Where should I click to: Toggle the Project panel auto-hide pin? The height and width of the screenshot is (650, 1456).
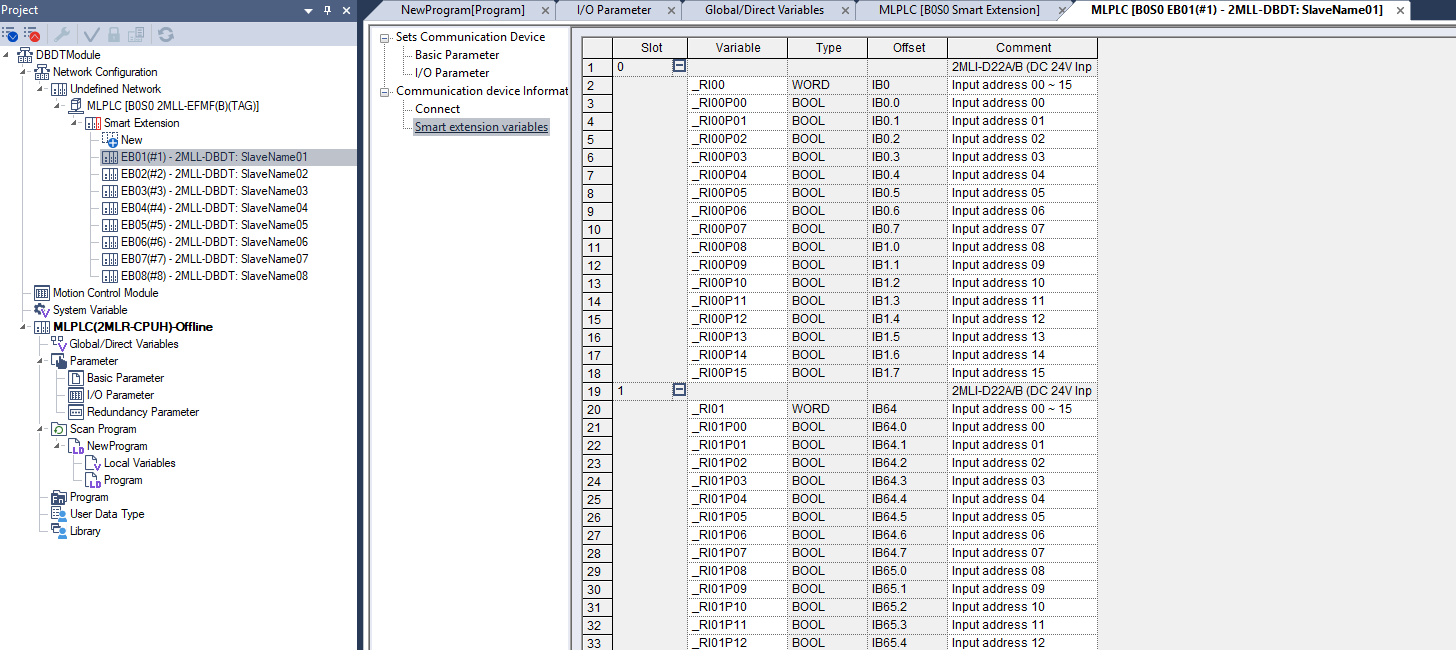click(327, 10)
